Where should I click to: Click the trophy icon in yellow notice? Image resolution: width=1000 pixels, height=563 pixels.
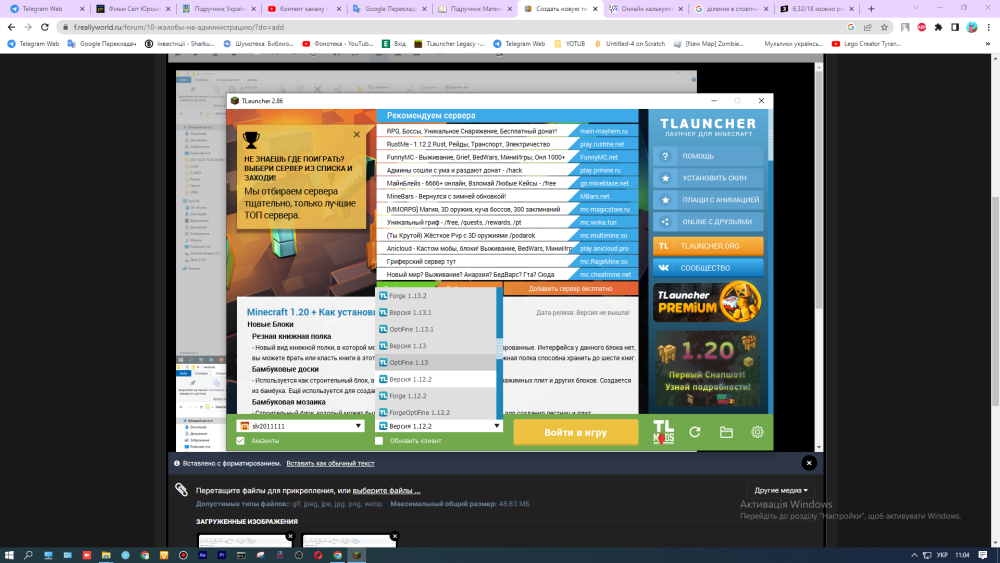[x=251, y=139]
